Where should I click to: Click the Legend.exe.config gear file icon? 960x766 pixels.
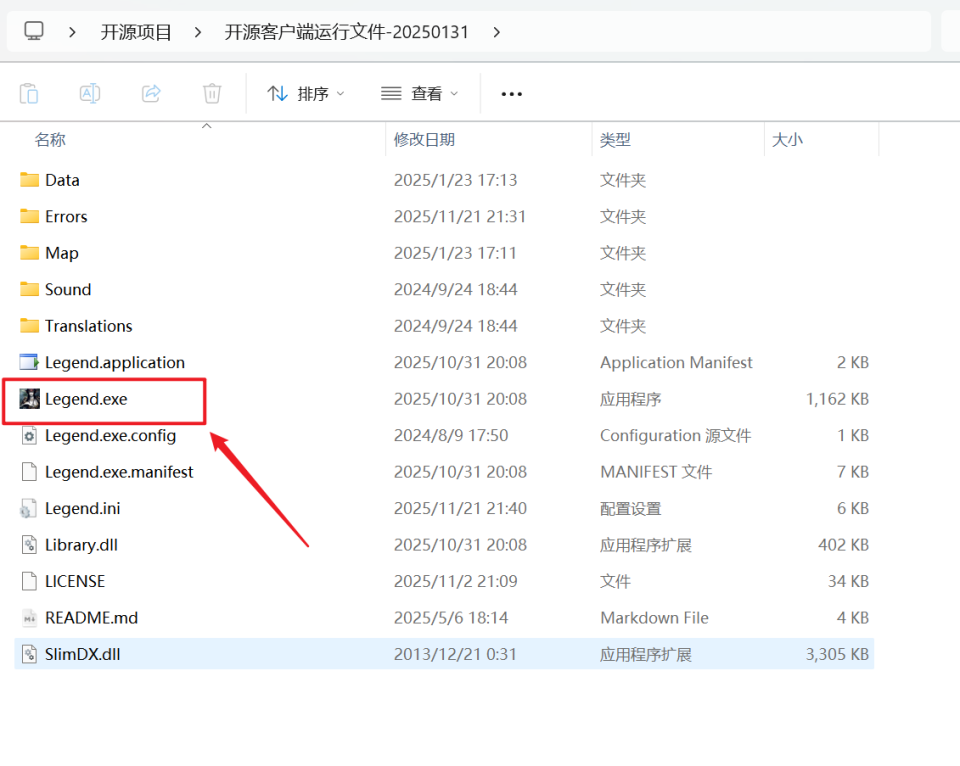(29, 435)
